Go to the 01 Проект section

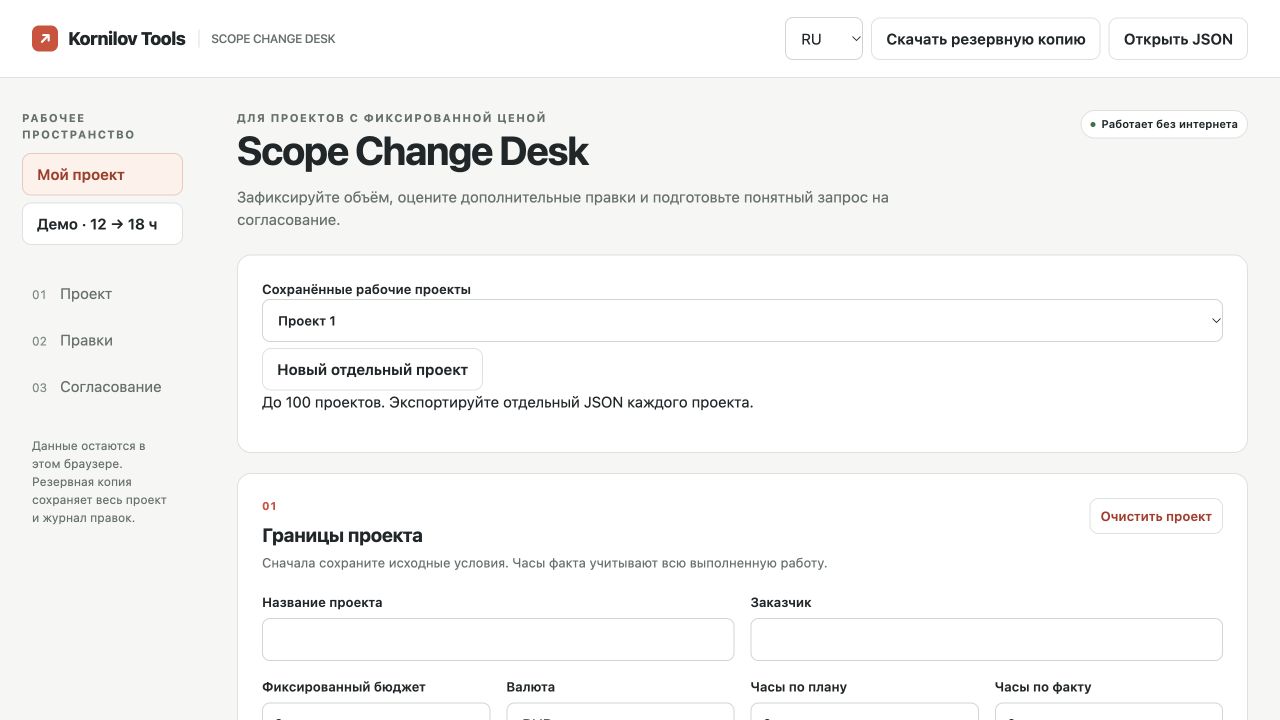[72, 294]
